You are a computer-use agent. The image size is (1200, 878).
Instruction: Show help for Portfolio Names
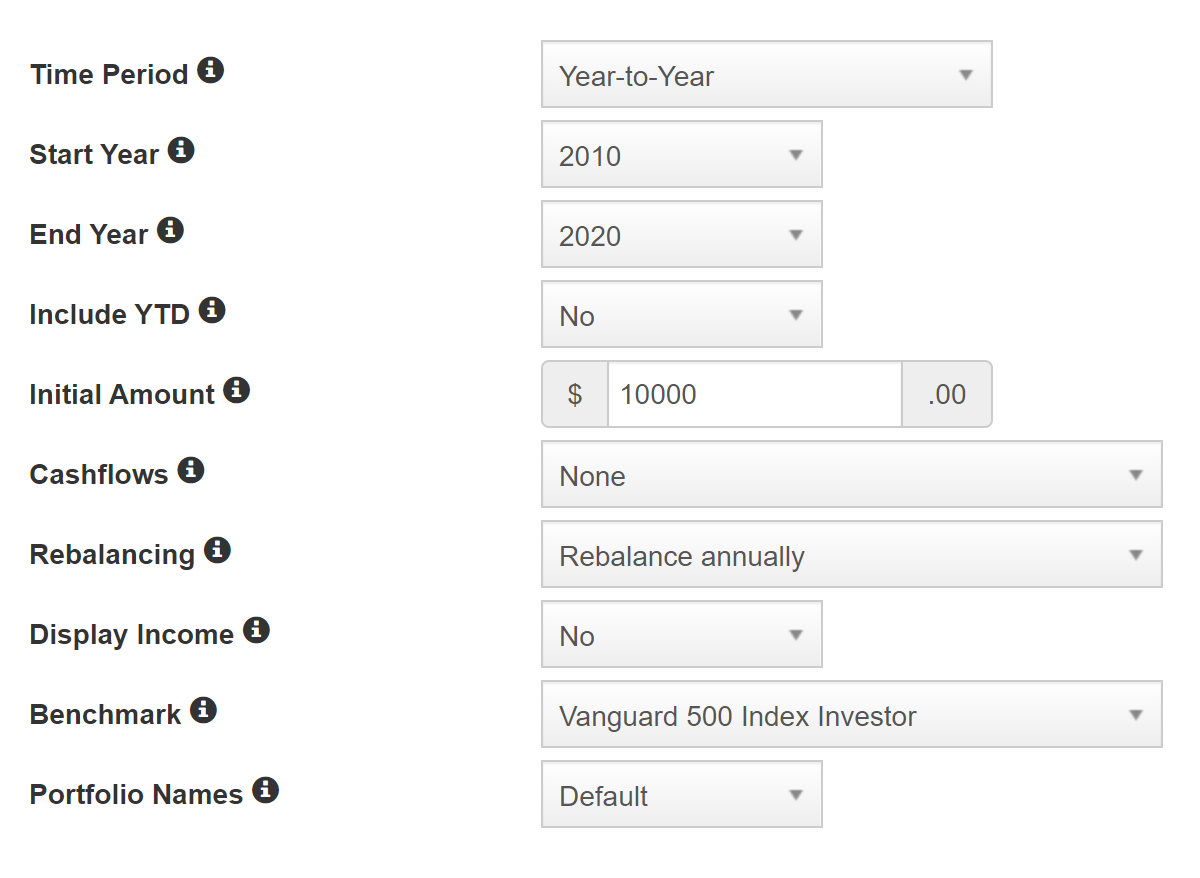click(x=265, y=791)
